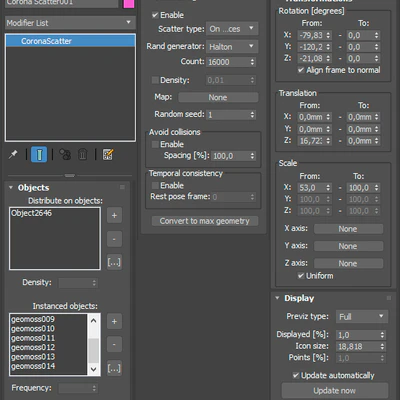Click Translation X To field
400x400 pixels.
click(x=360, y=117)
